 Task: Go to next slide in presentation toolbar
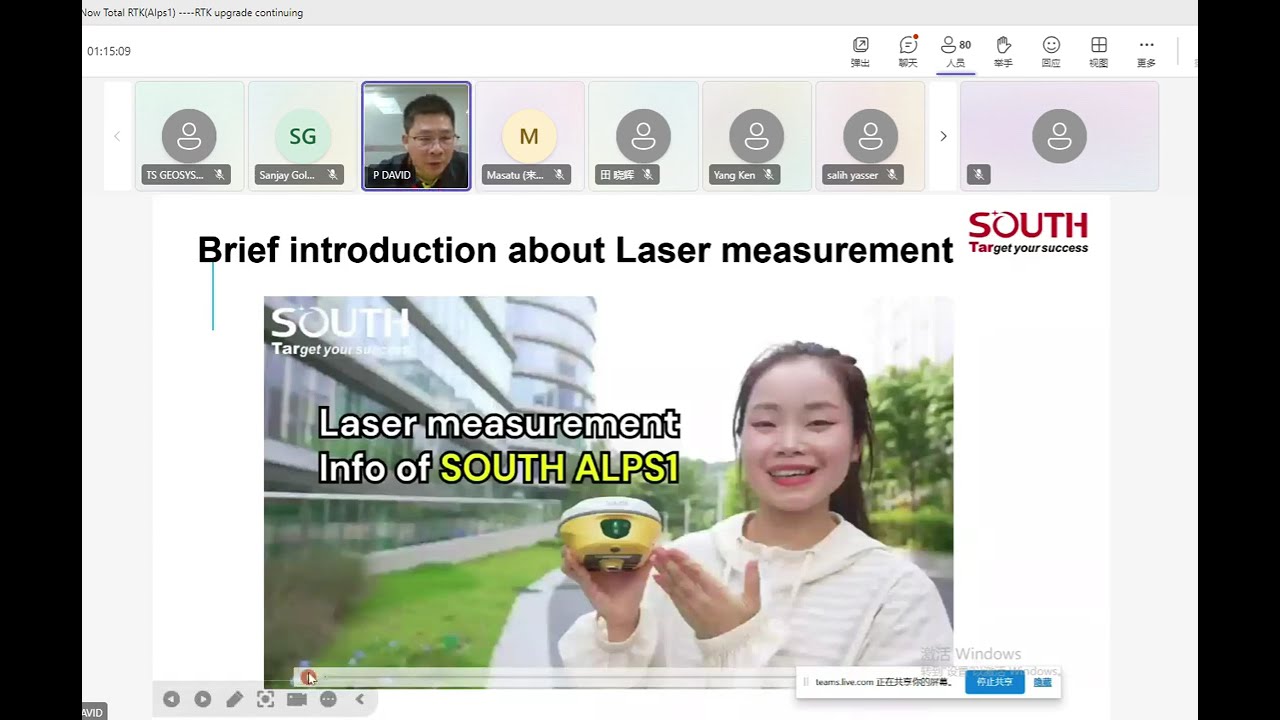pyautogui.click(x=202, y=699)
